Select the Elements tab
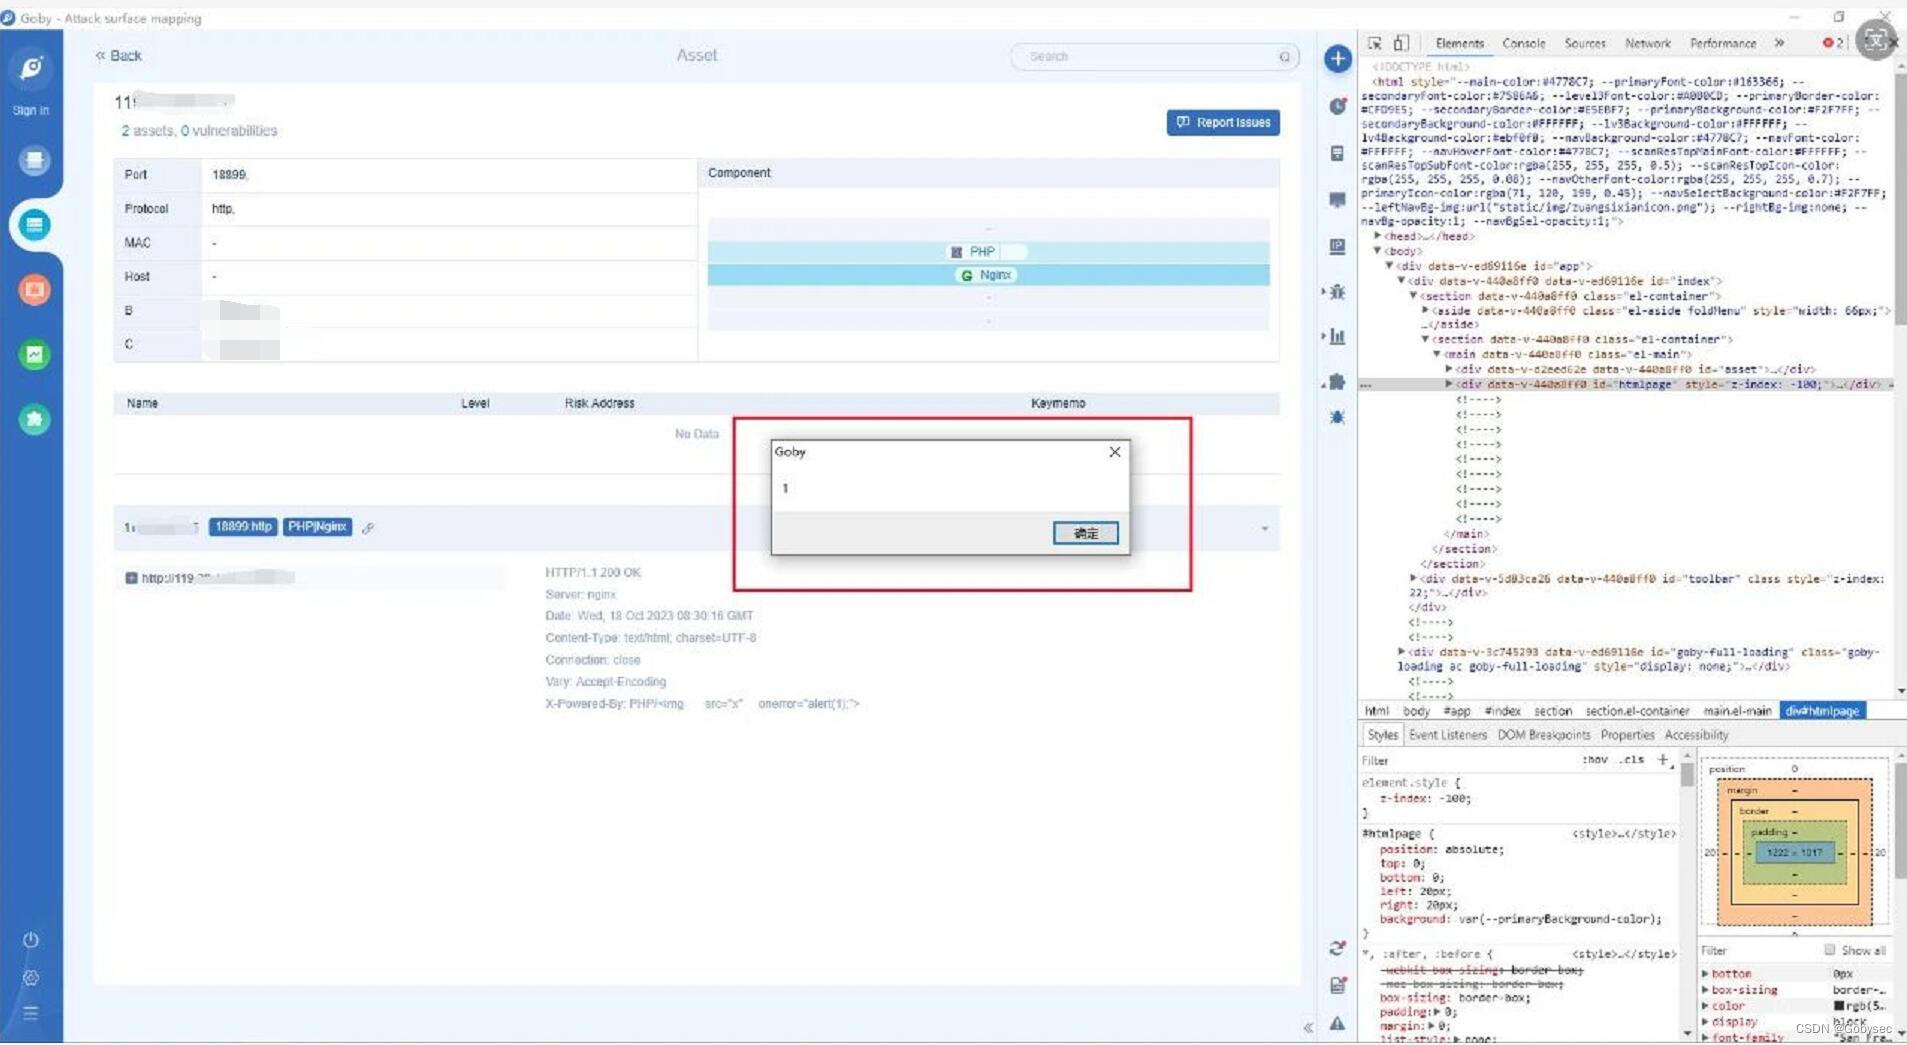The image size is (1907, 1045). (x=1459, y=43)
